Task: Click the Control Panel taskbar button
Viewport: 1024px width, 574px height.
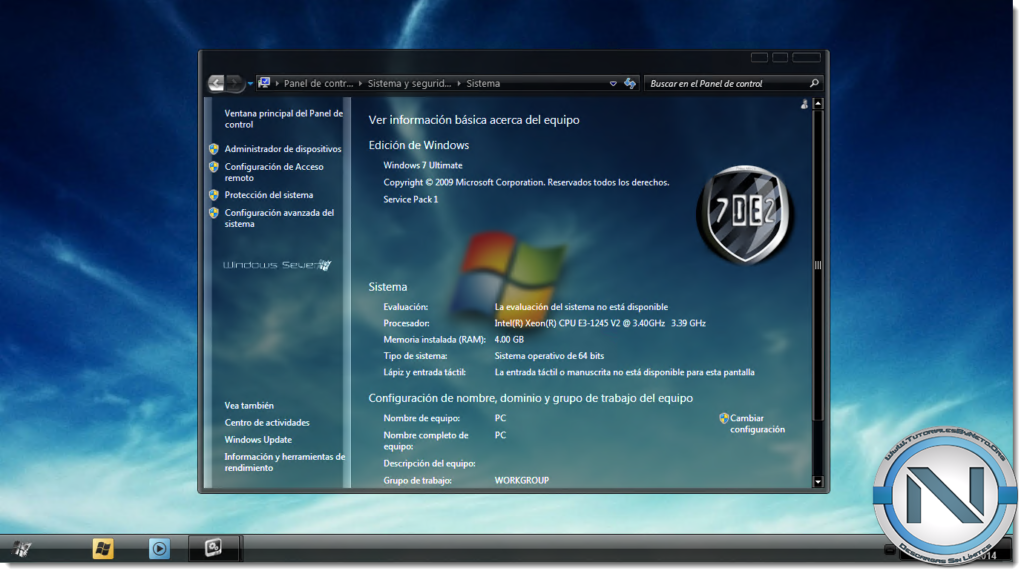Action: coord(214,548)
